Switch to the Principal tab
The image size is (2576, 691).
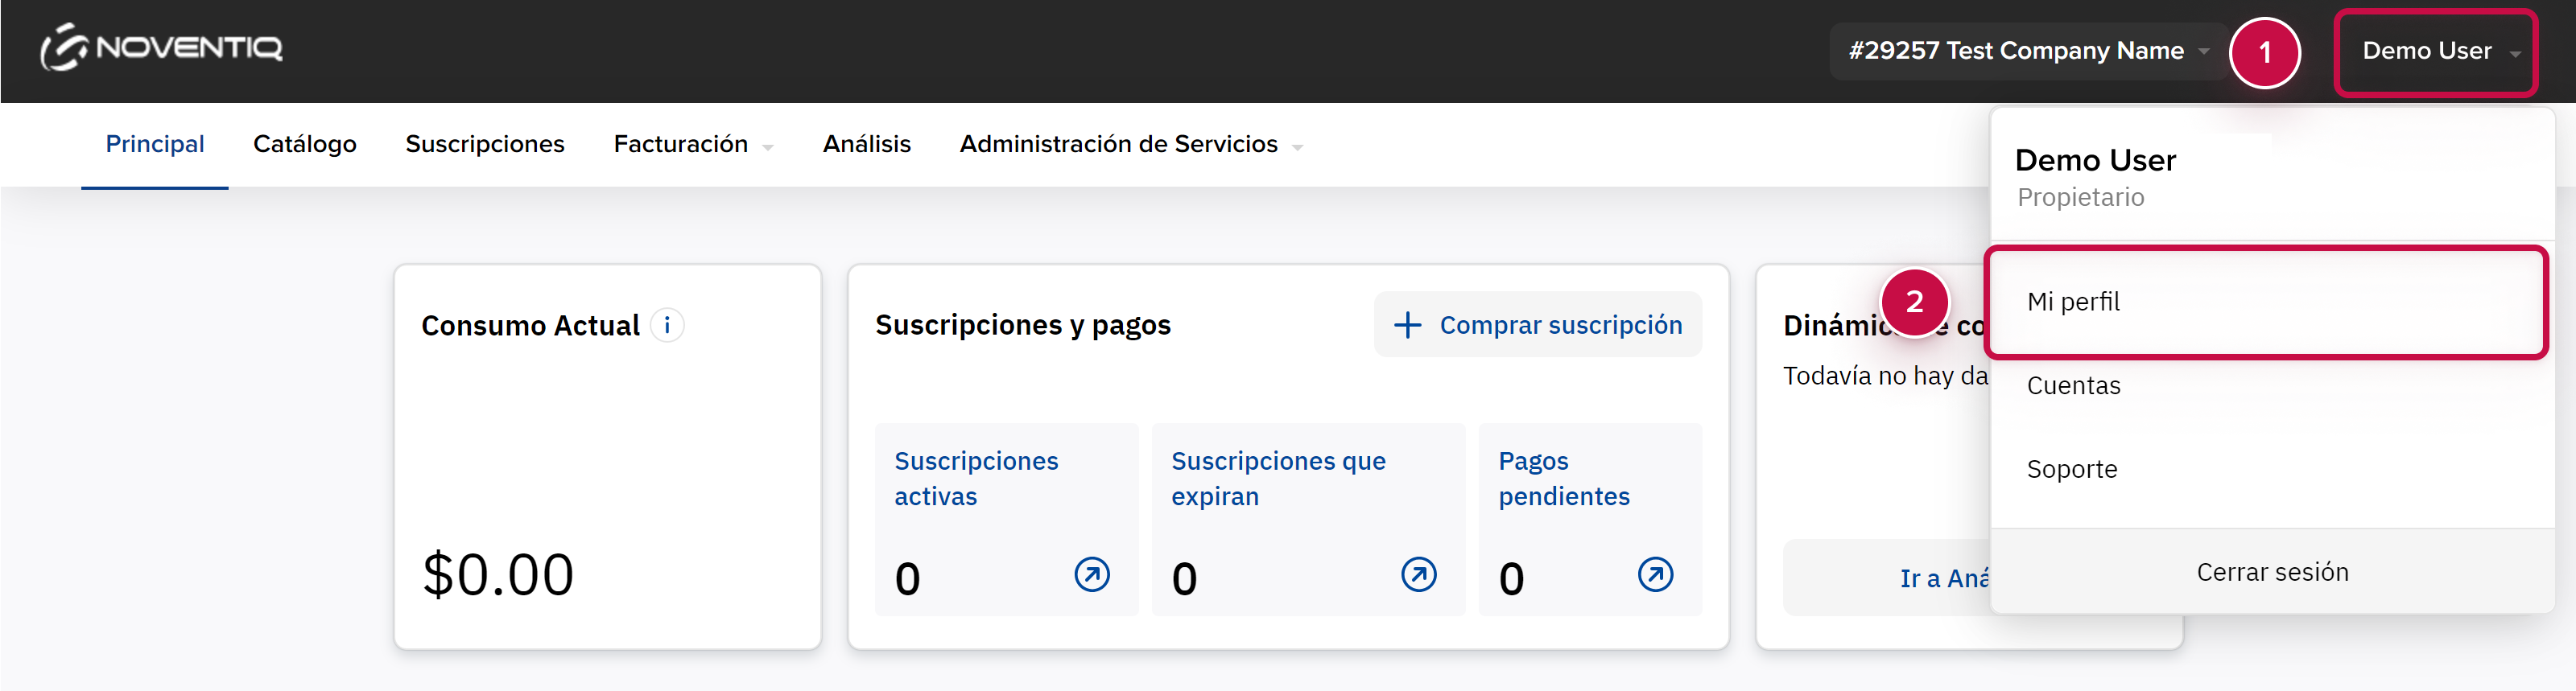[155, 145]
